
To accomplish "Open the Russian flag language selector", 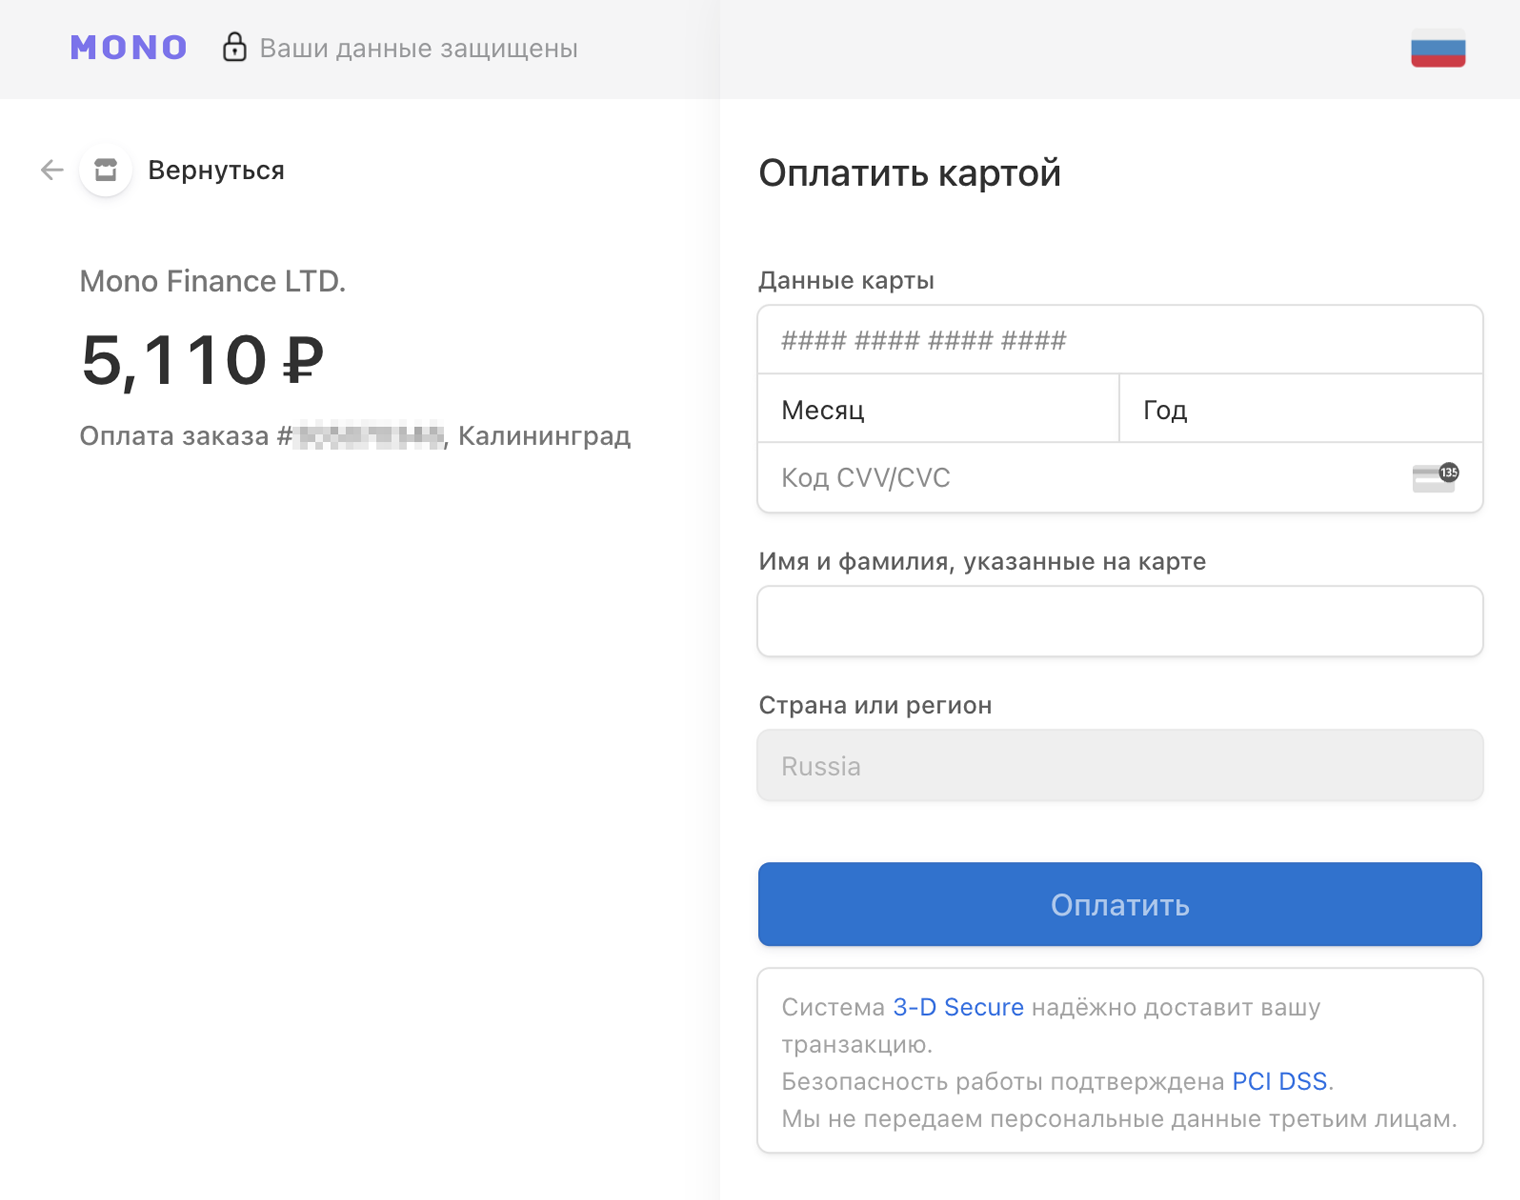I will click(x=1438, y=49).
